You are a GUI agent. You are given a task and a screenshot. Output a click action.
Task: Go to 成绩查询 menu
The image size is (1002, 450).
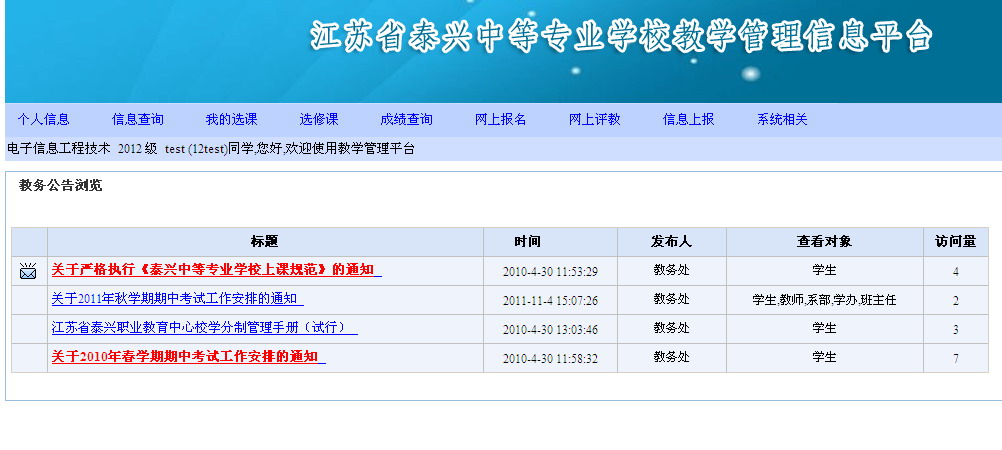[406, 119]
